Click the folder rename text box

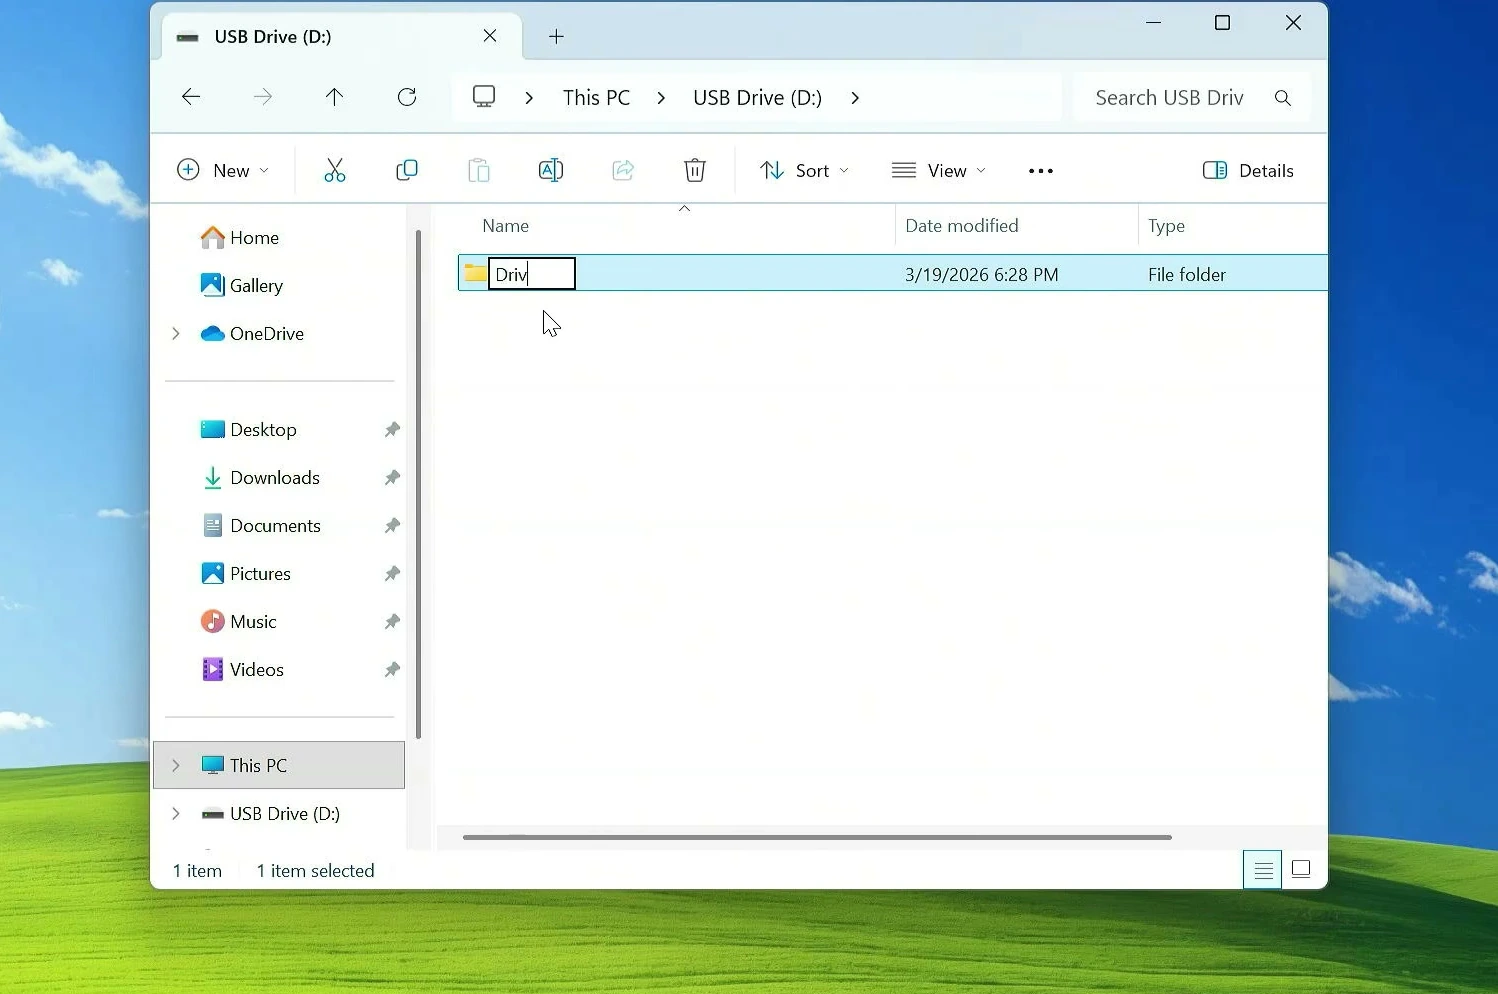[x=532, y=274]
